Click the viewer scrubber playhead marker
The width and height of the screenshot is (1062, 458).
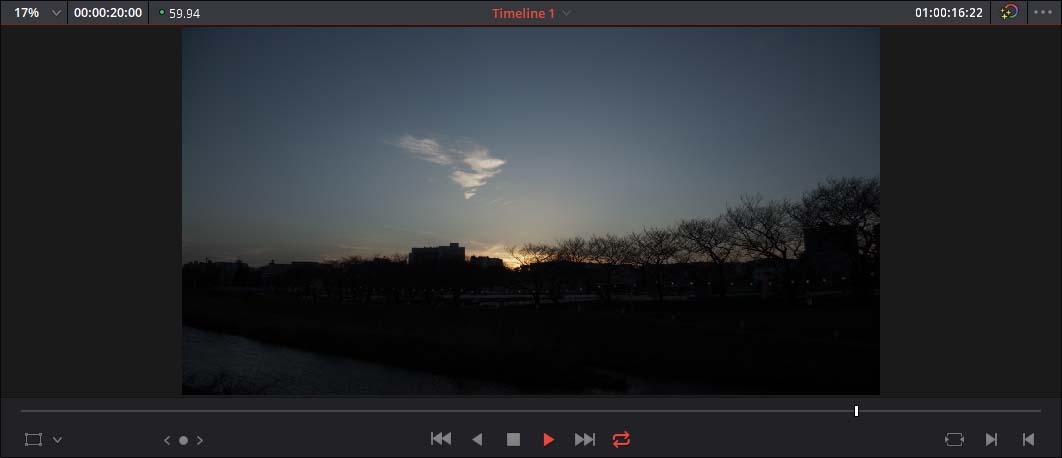(856, 411)
